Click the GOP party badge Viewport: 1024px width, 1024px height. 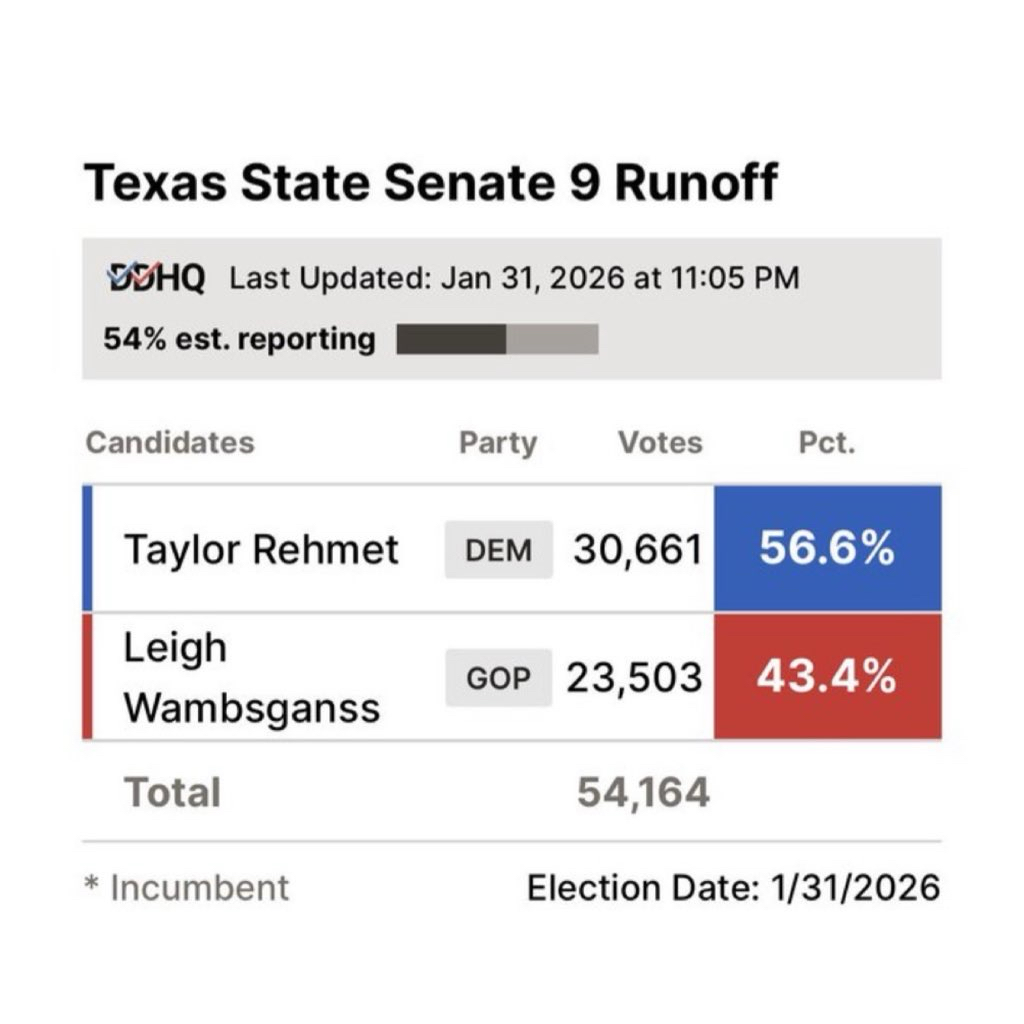pyautogui.click(x=498, y=678)
